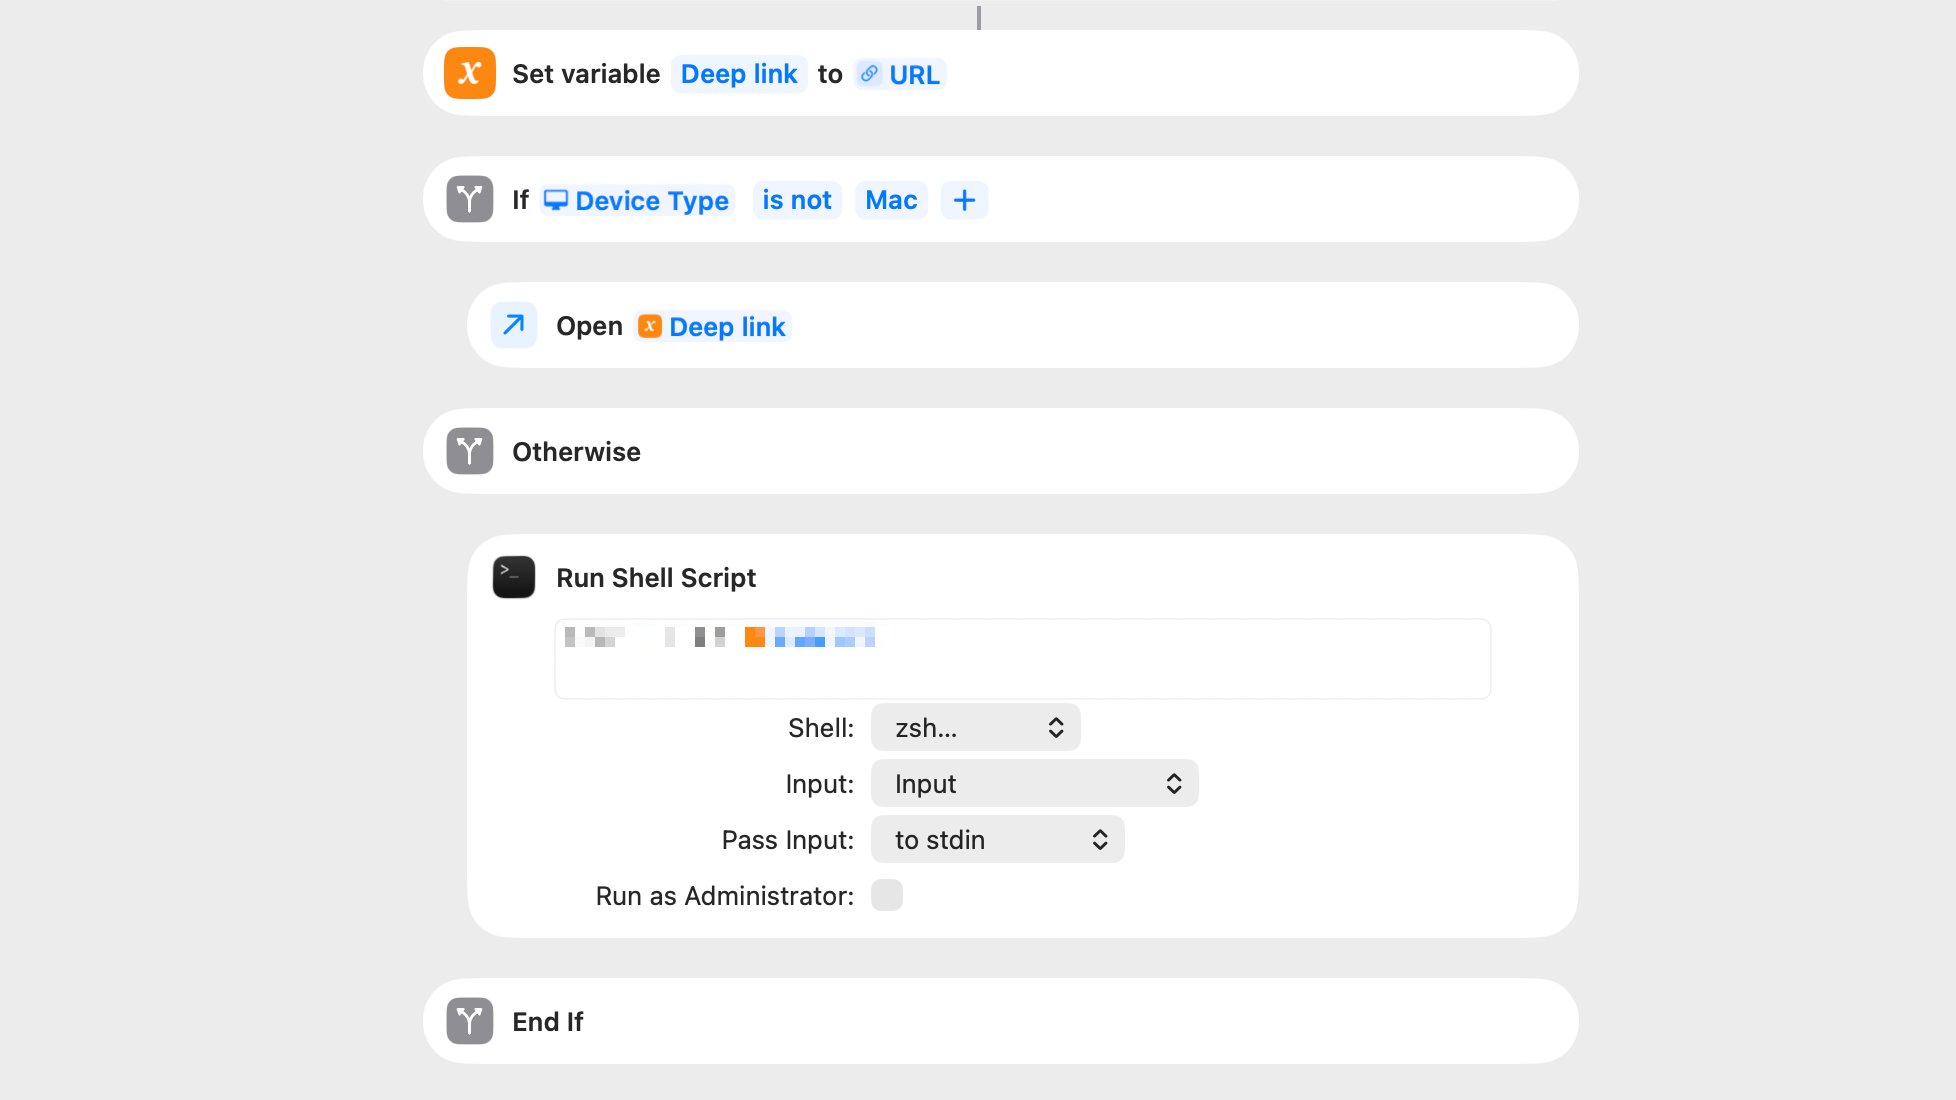Screen dimensions: 1956x1100
Task: Click the Deep link variable in Open action
Action: click(x=712, y=325)
